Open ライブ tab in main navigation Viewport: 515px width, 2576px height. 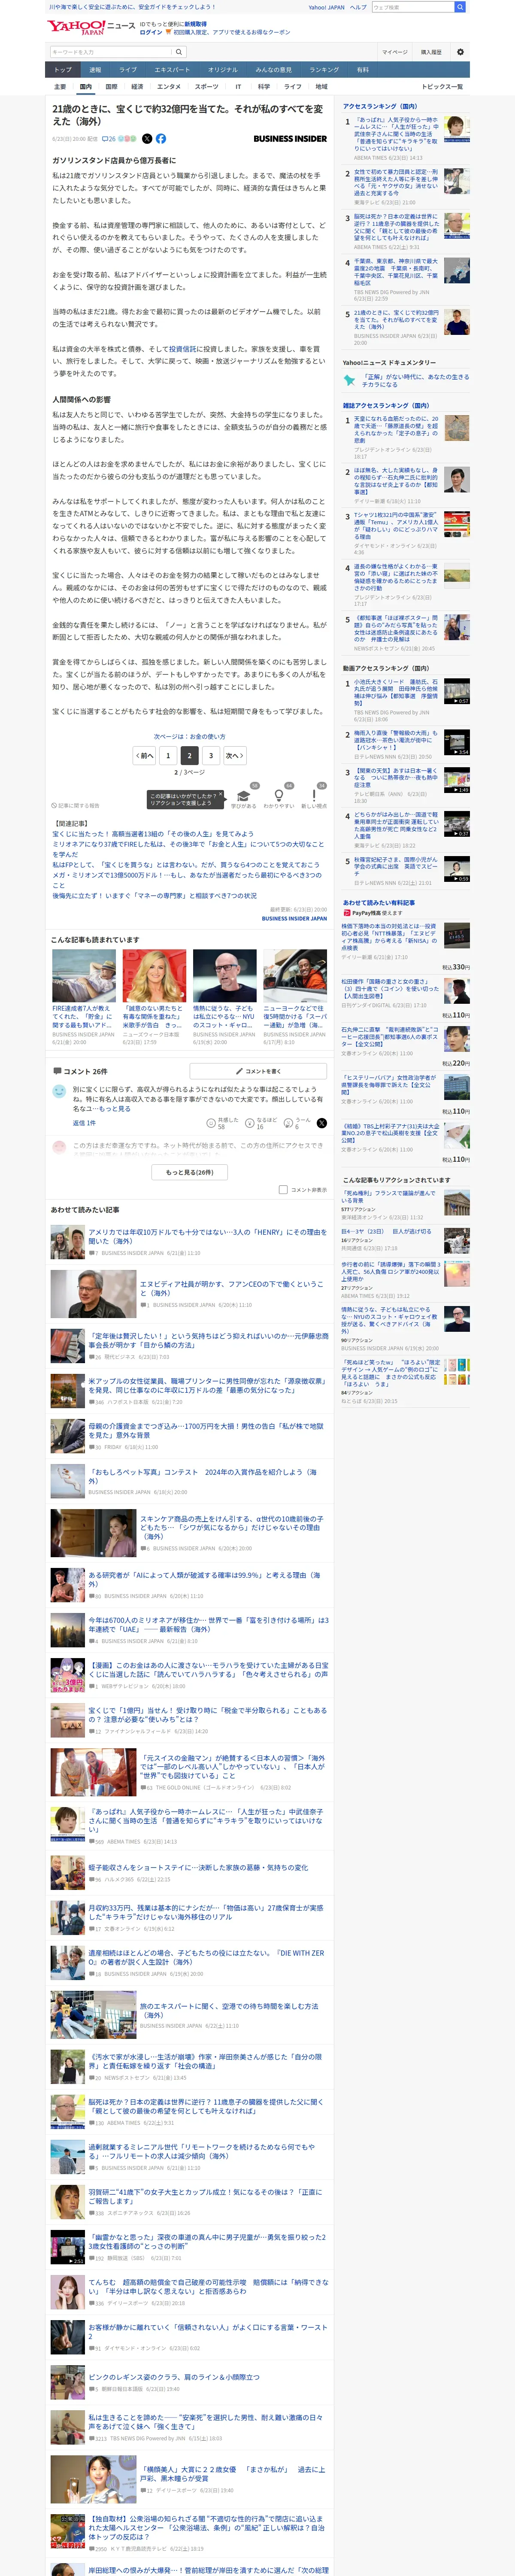click(128, 70)
